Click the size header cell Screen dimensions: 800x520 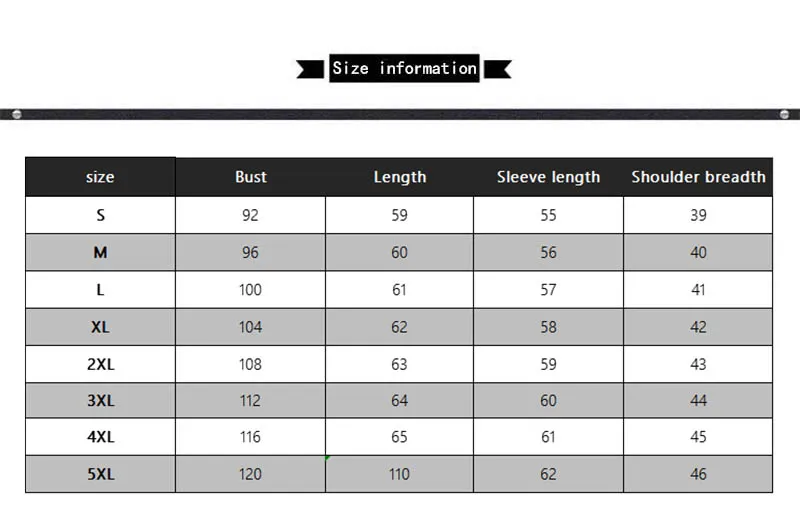(101, 177)
